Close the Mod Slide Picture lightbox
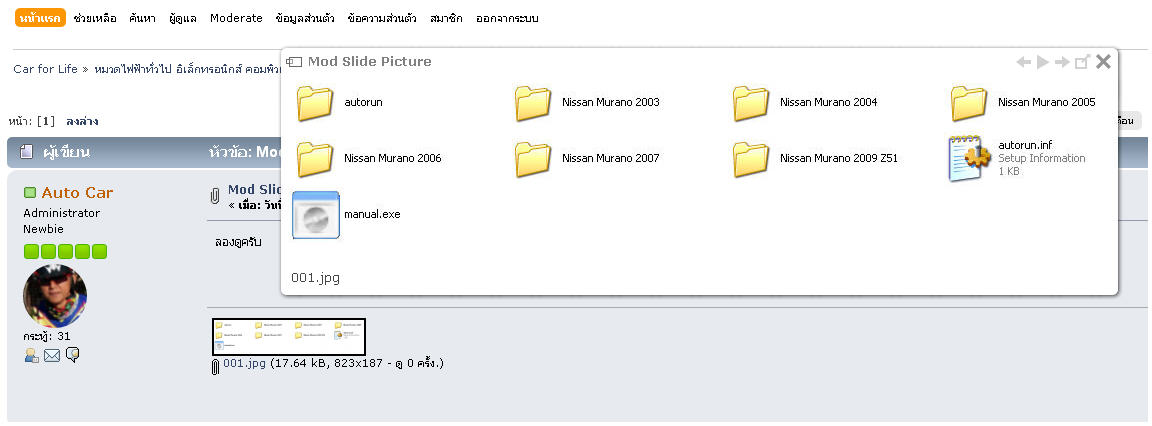The width and height of the screenshot is (1152, 426). 1103,62
